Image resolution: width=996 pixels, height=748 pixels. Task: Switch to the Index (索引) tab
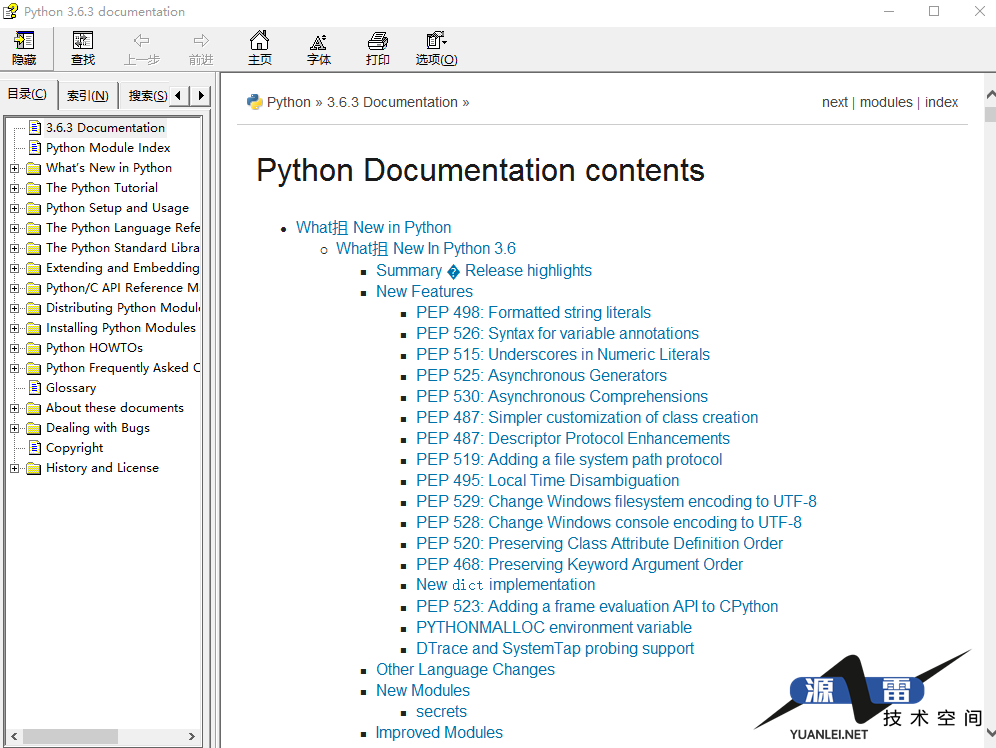tap(88, 96)
